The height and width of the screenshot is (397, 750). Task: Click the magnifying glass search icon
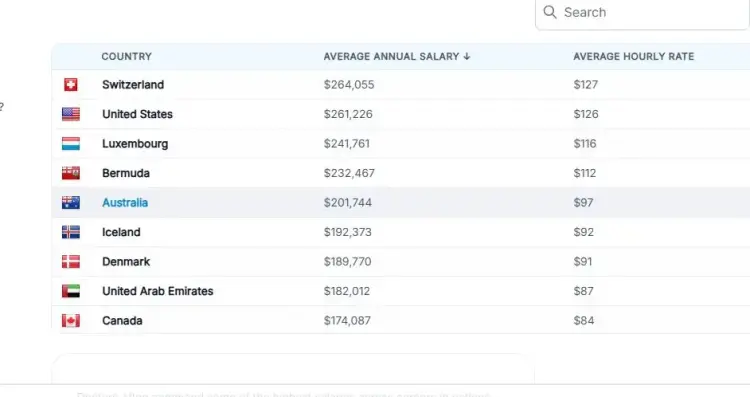pos(550,12)
